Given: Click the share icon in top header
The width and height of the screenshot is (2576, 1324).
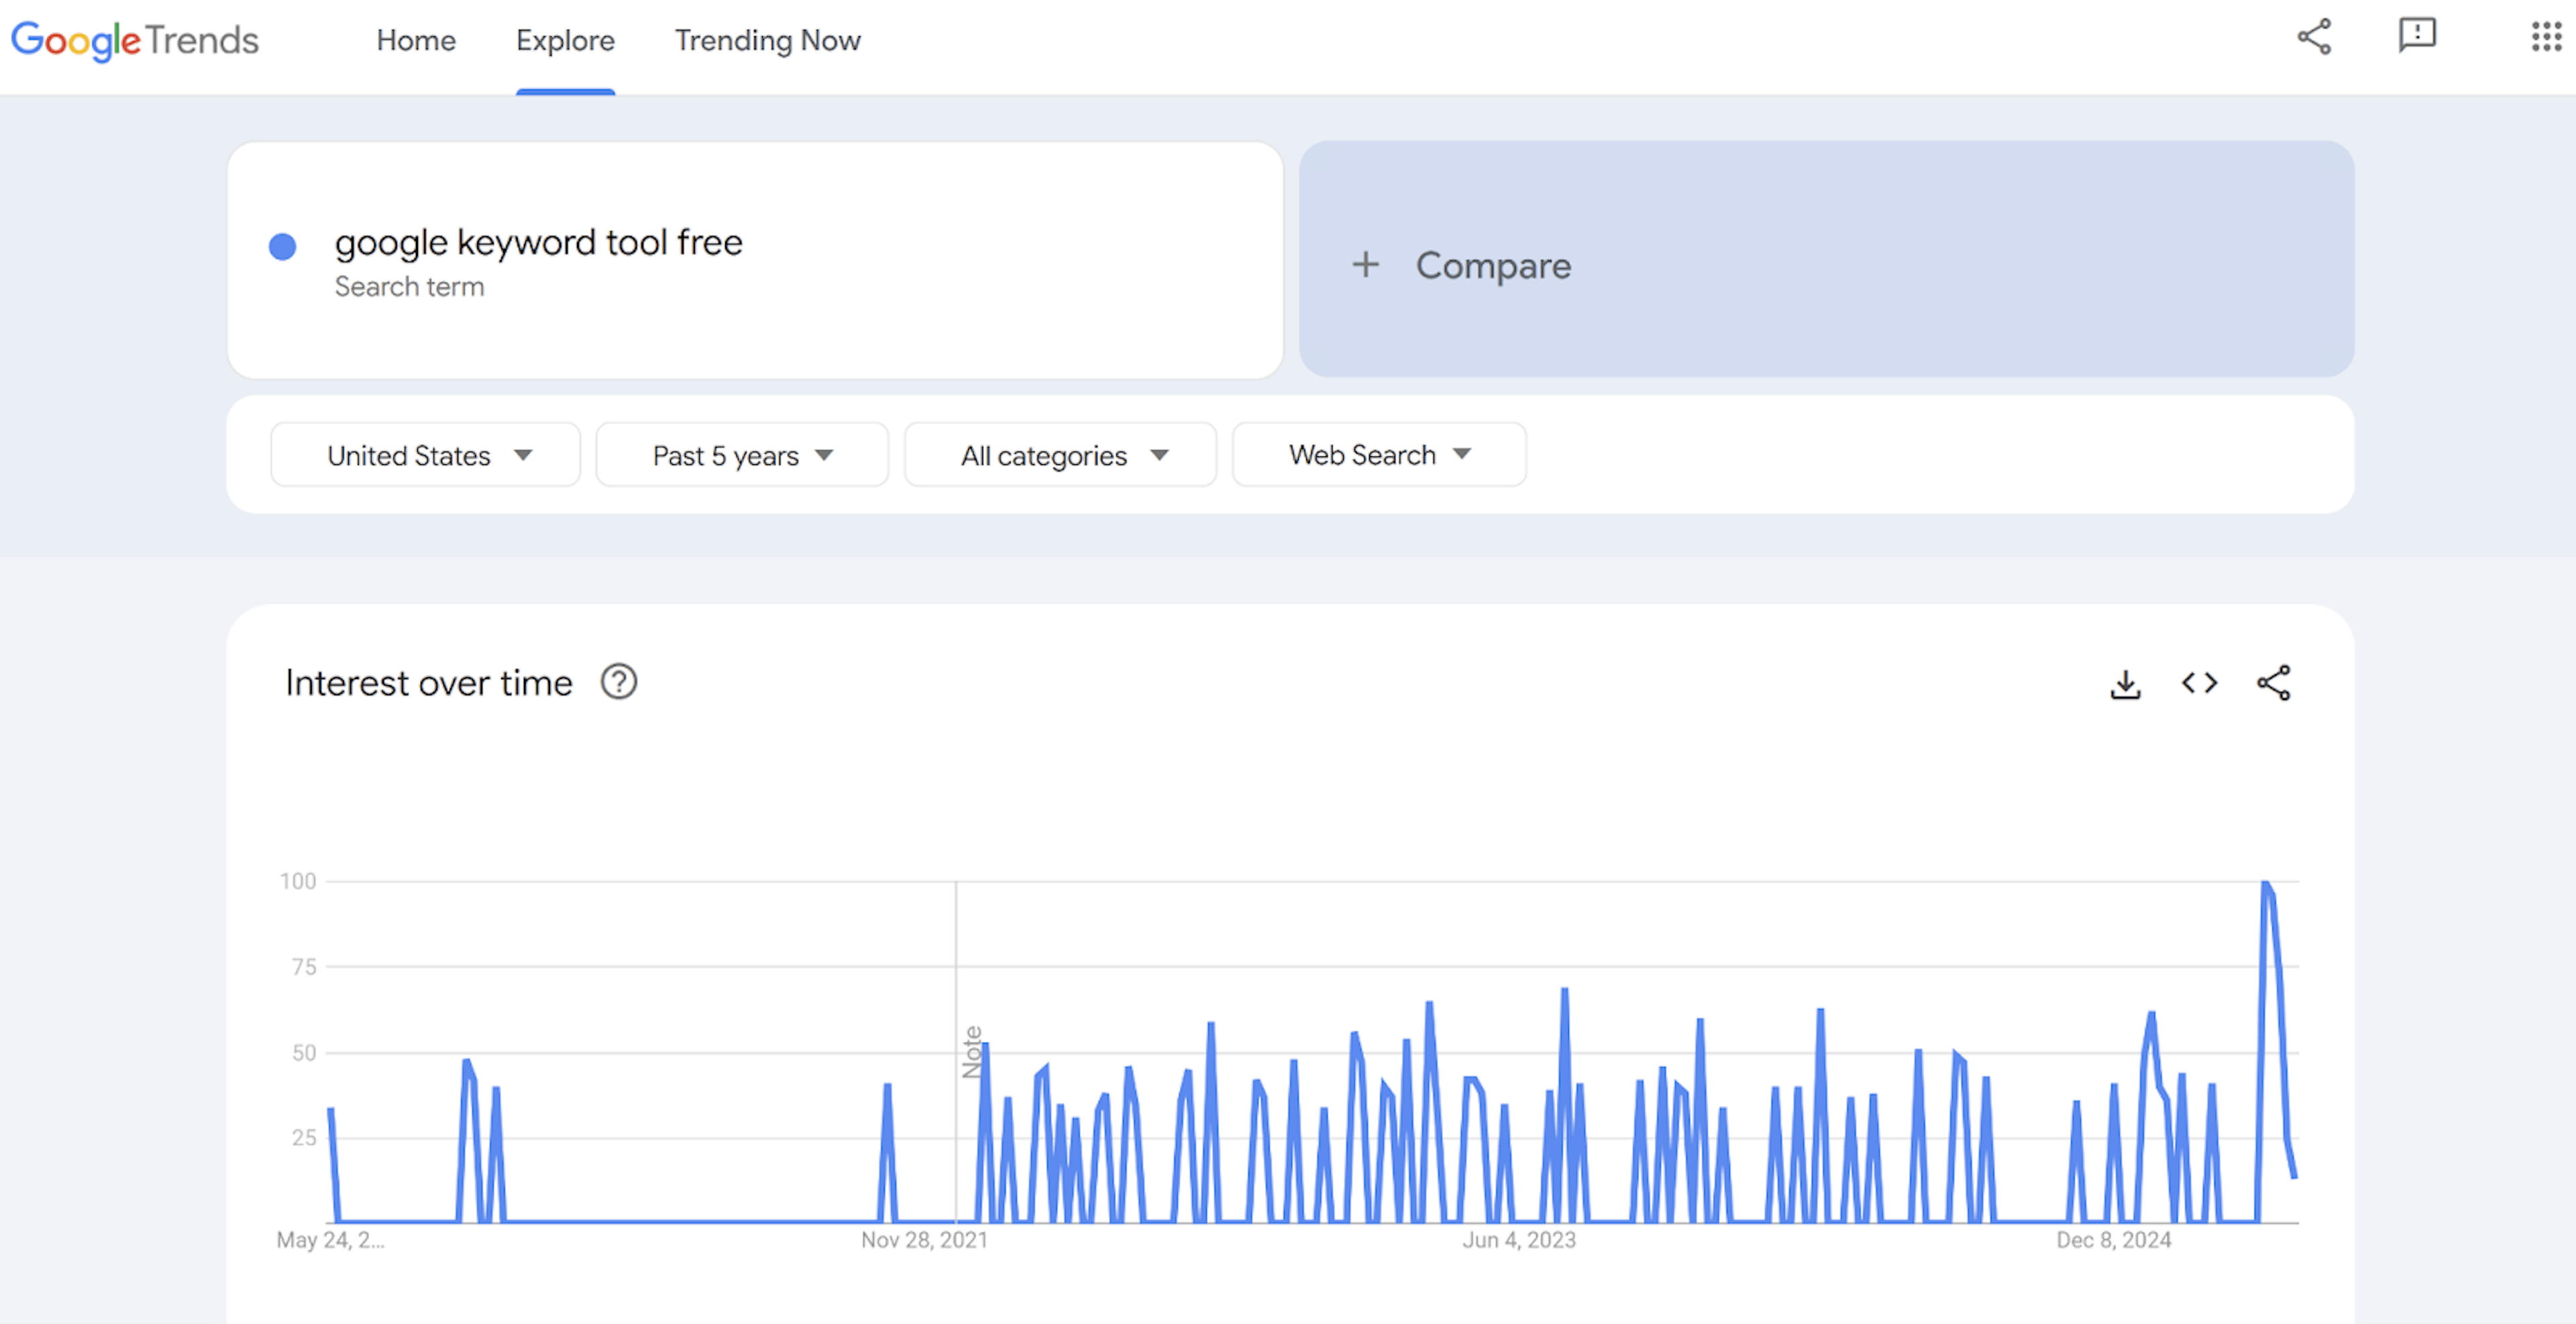Looking at the screenshot, I should tap(2314, 37).
